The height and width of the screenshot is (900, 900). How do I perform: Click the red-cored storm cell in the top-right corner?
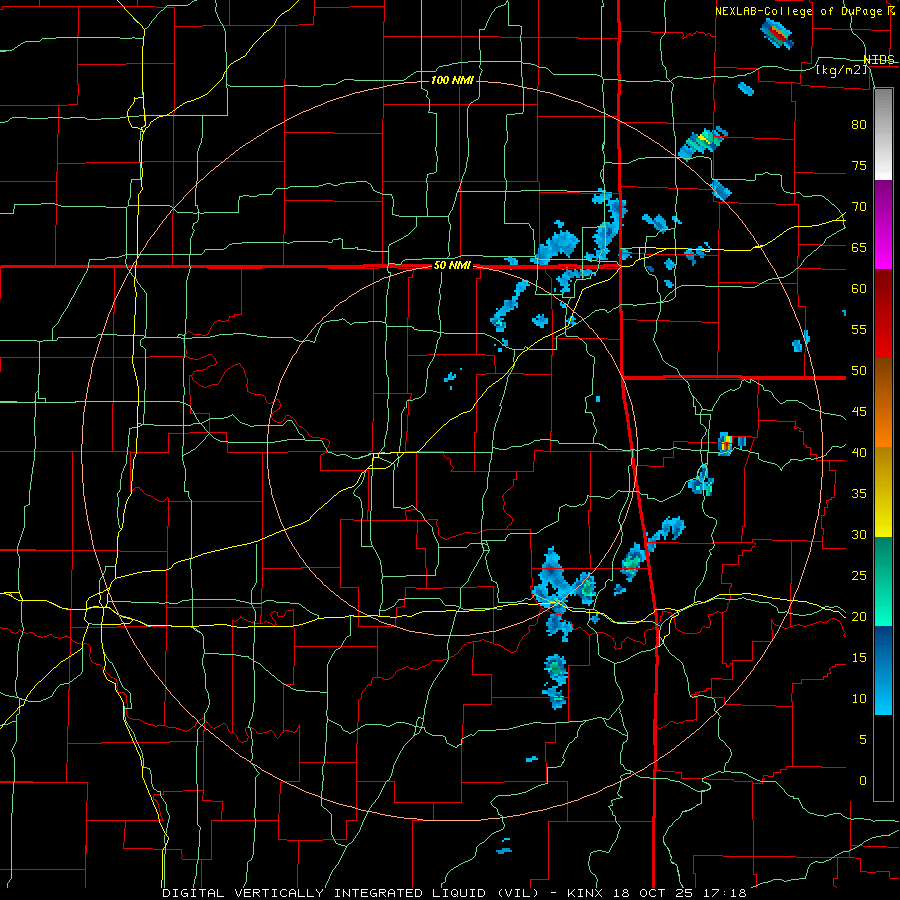(777, 33)
